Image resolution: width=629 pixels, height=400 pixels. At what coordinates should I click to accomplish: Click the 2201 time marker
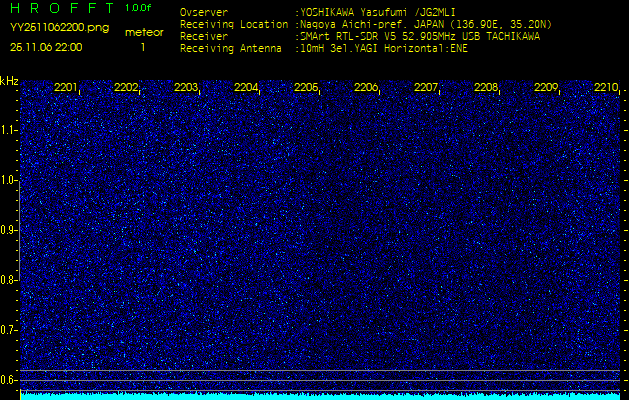click(x=66, y=88)
